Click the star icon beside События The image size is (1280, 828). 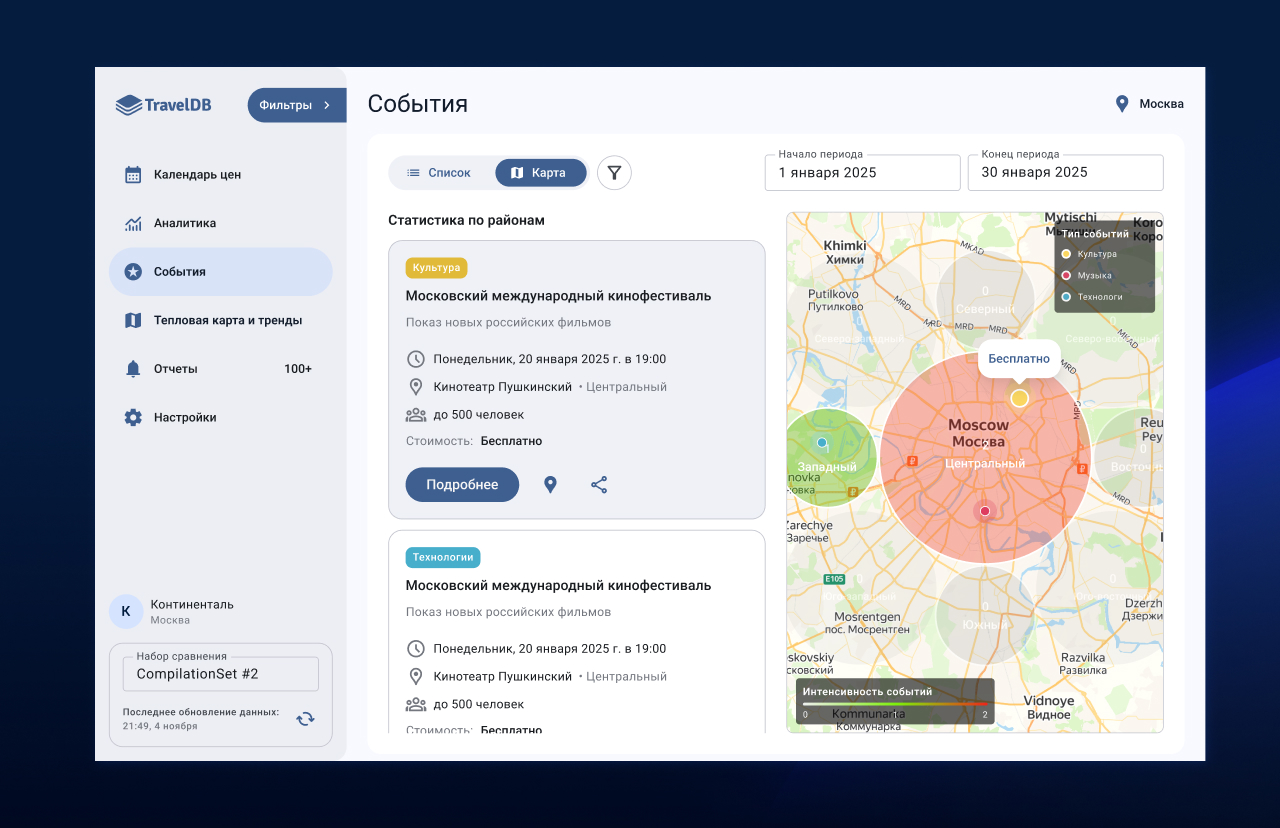[x=133, y=272]
